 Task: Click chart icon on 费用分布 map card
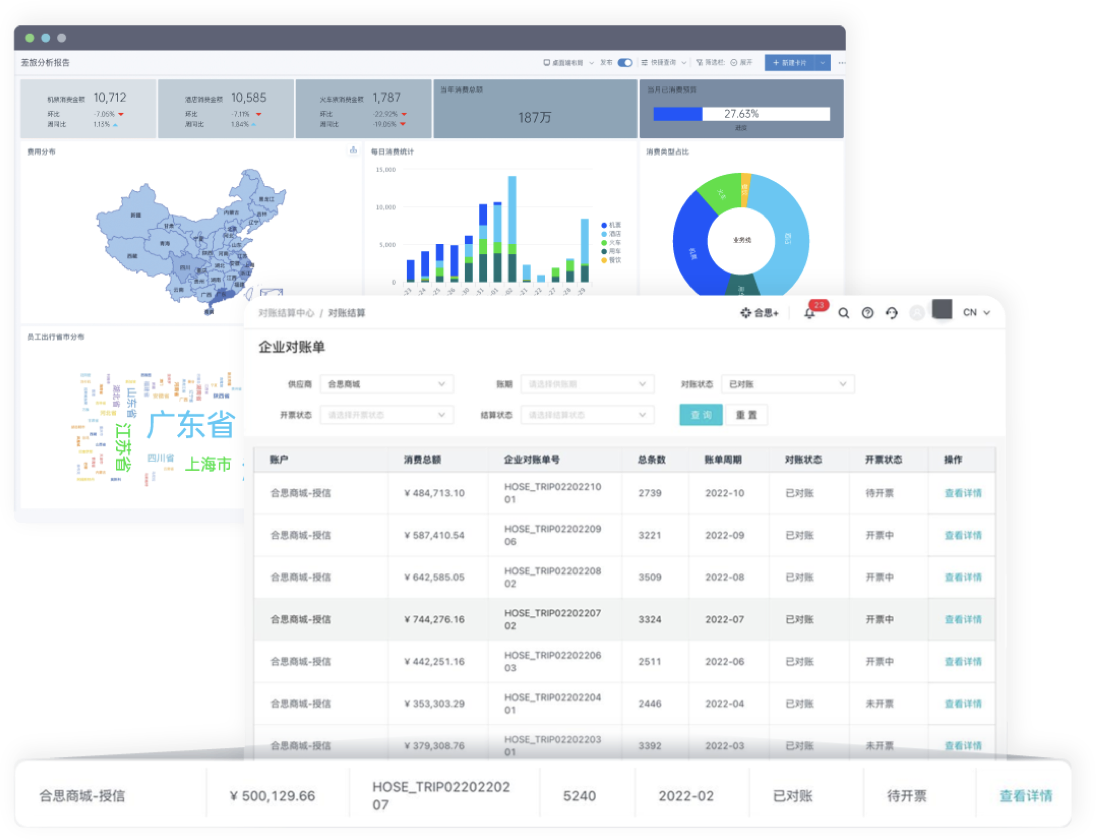(353, 151)
